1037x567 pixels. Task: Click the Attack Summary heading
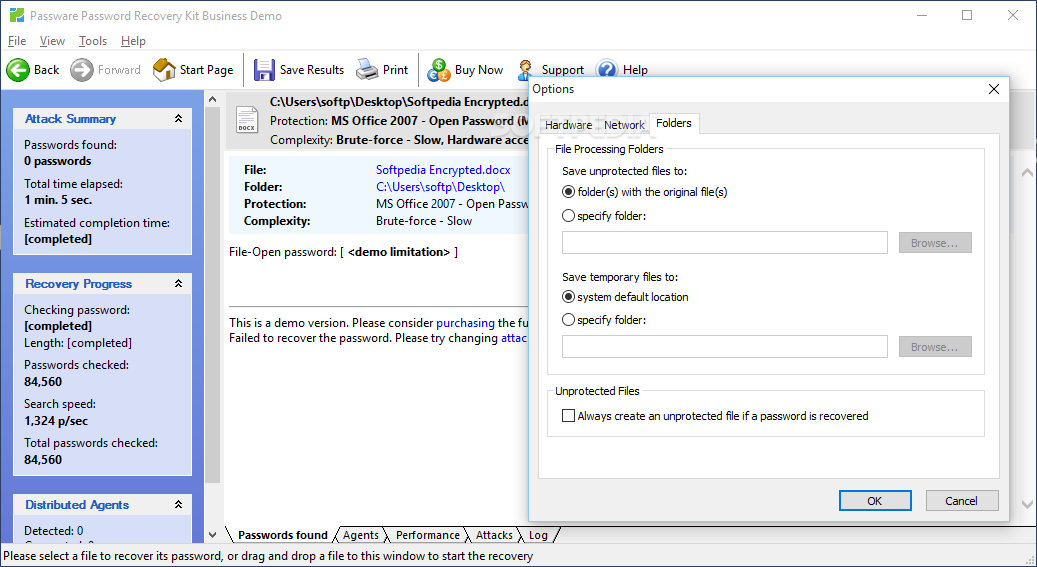coord(70,119)
